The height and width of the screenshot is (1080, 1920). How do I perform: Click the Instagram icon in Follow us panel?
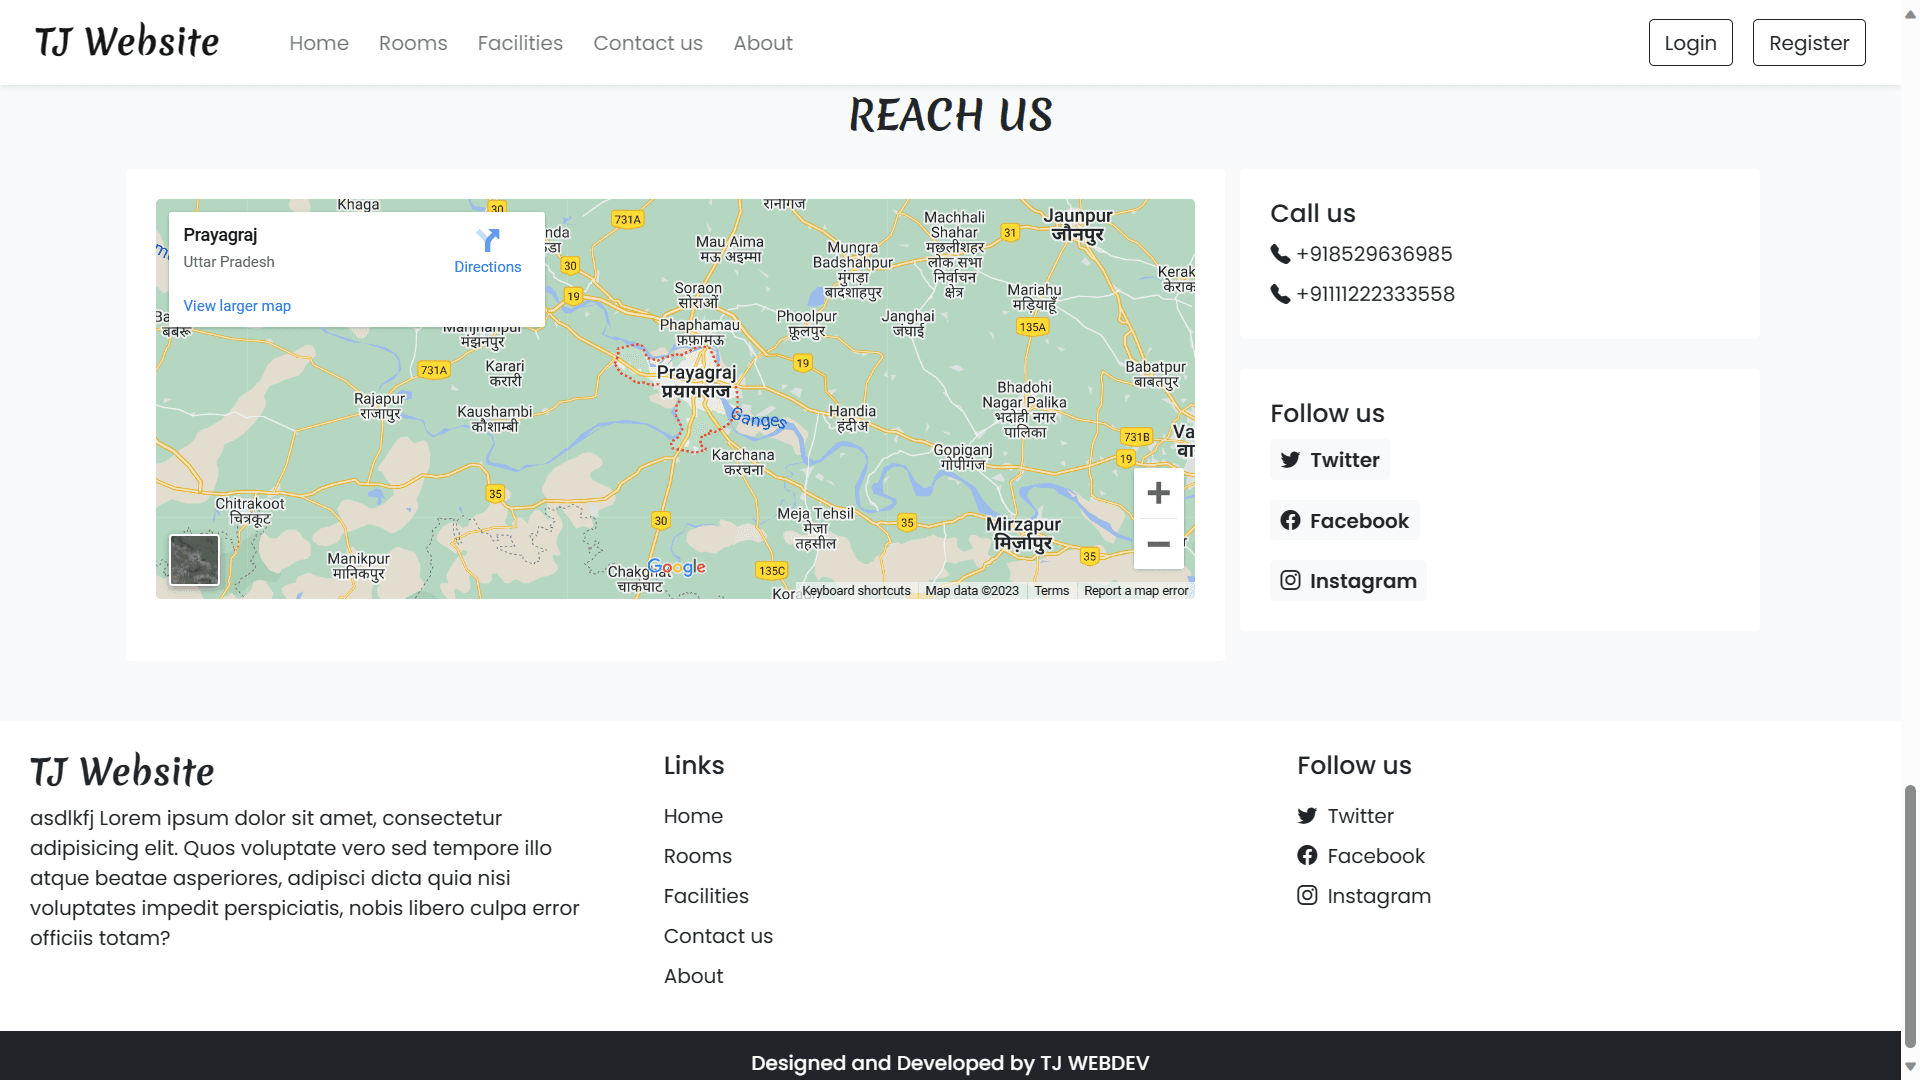pyautogui.click(x=1290, y=580)
